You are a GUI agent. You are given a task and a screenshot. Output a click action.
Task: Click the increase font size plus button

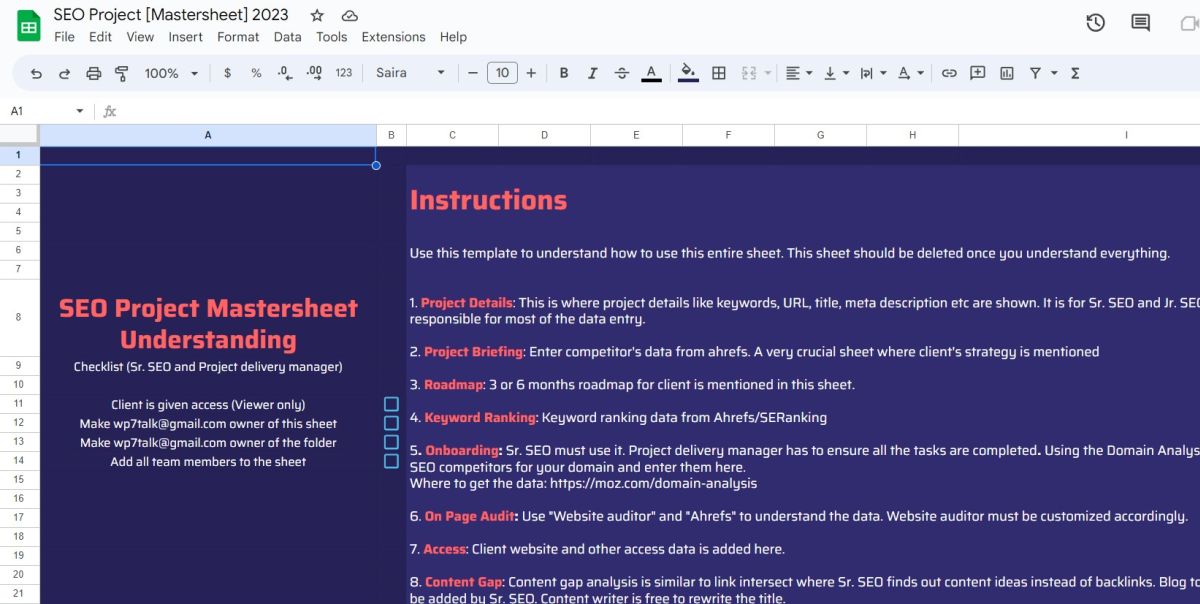531,73
